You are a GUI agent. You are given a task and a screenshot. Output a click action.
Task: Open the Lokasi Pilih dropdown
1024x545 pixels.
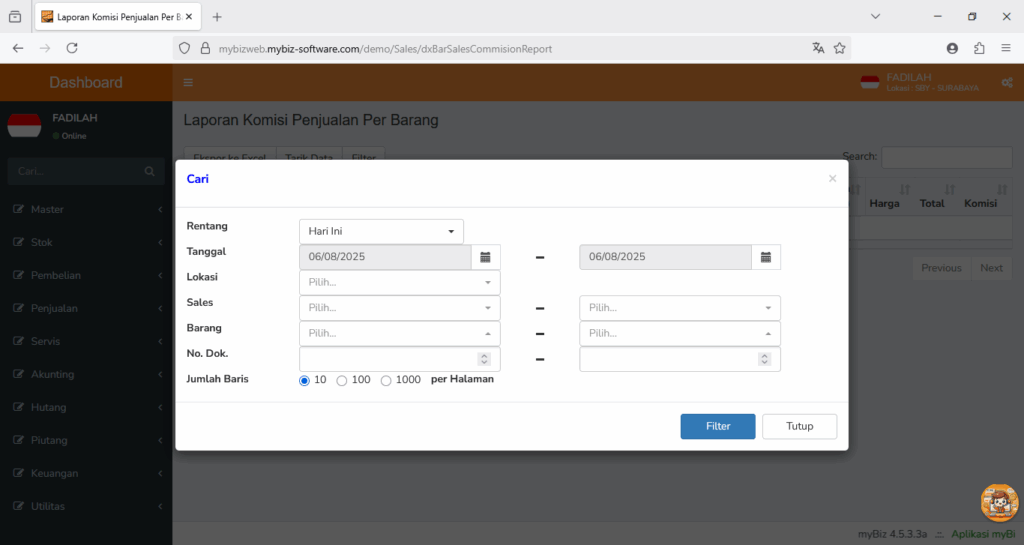pos(400,283)
